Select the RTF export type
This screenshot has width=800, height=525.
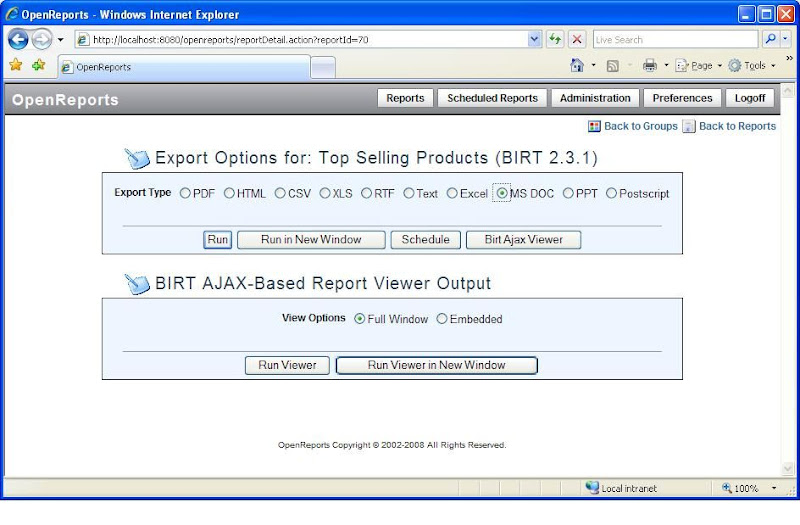(x=366, y=193)
